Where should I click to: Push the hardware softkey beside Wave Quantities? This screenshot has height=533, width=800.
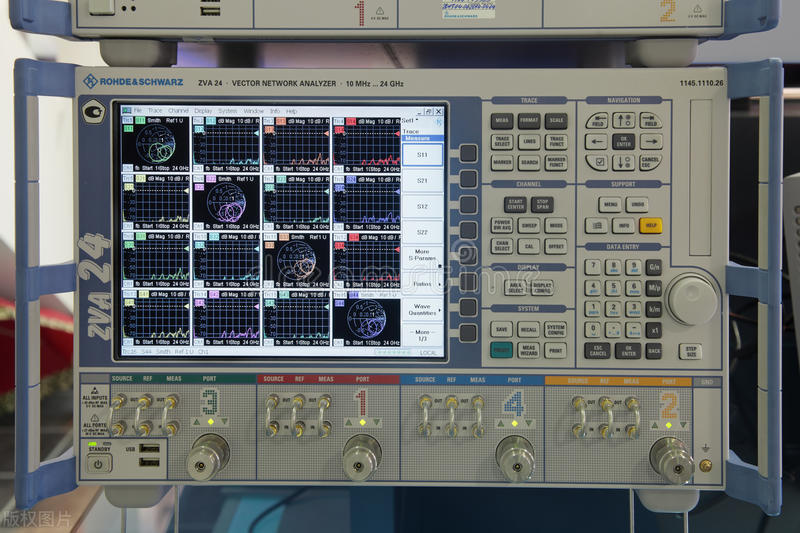pos(468,308)
